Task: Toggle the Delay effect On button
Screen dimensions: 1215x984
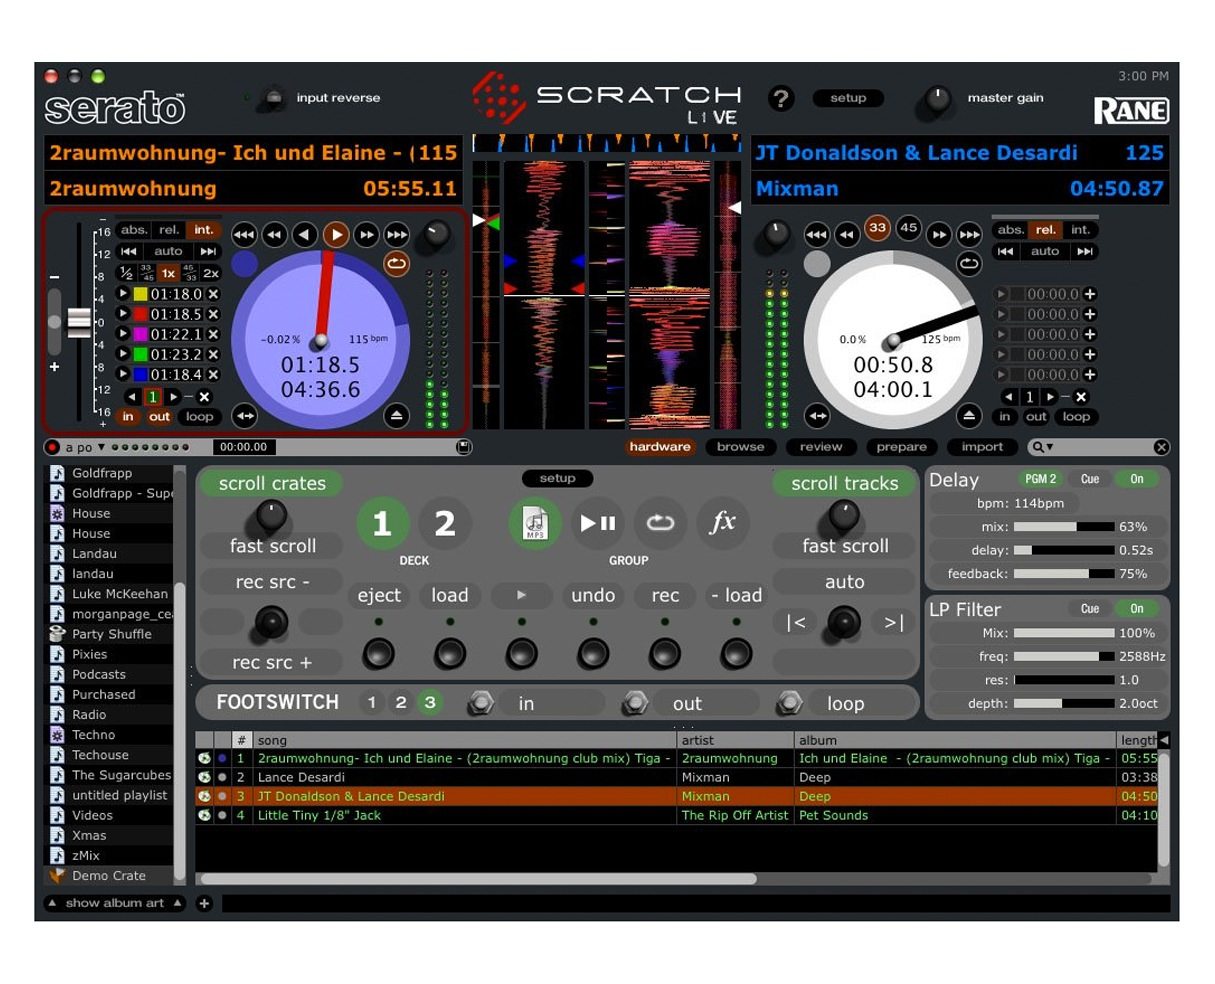Action: (1137, 479)
